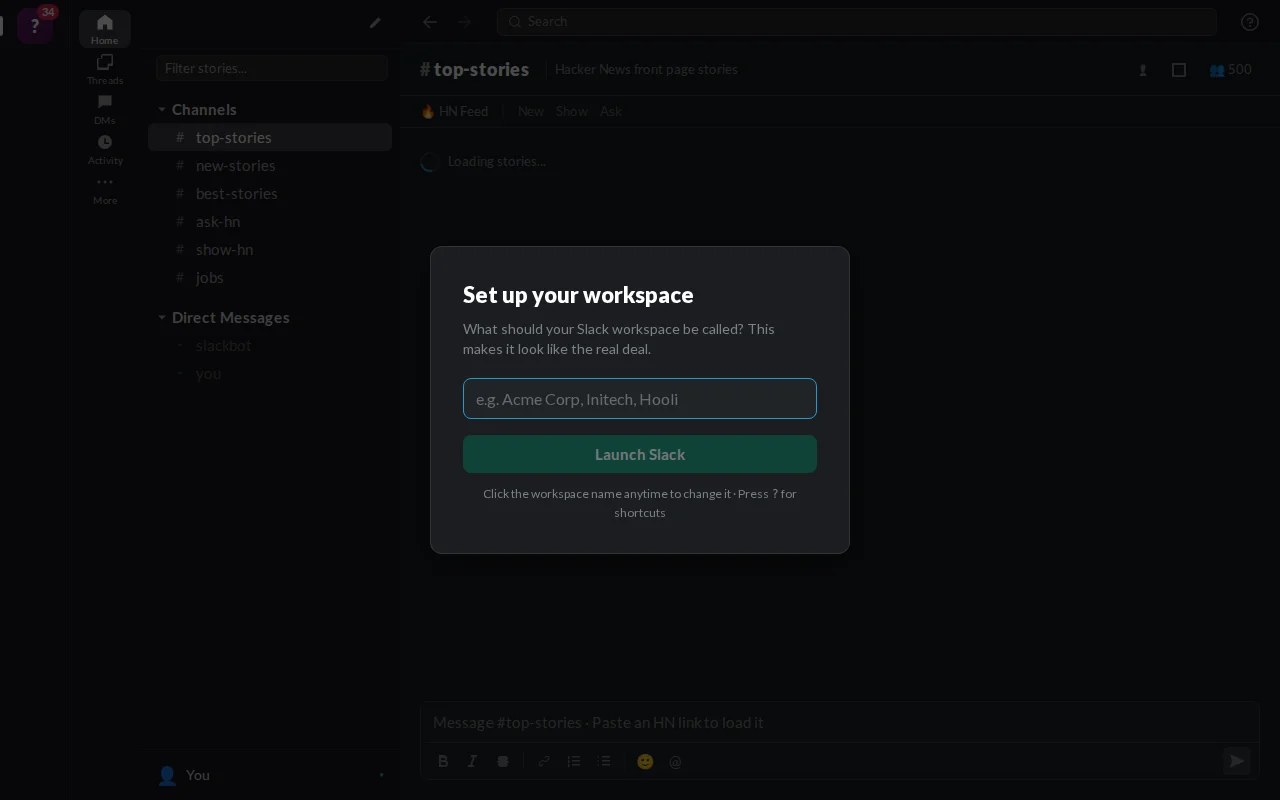The image size is (1280, 800).
Task: Apply bold formatting in composer
Action: [x=443, y=761]
